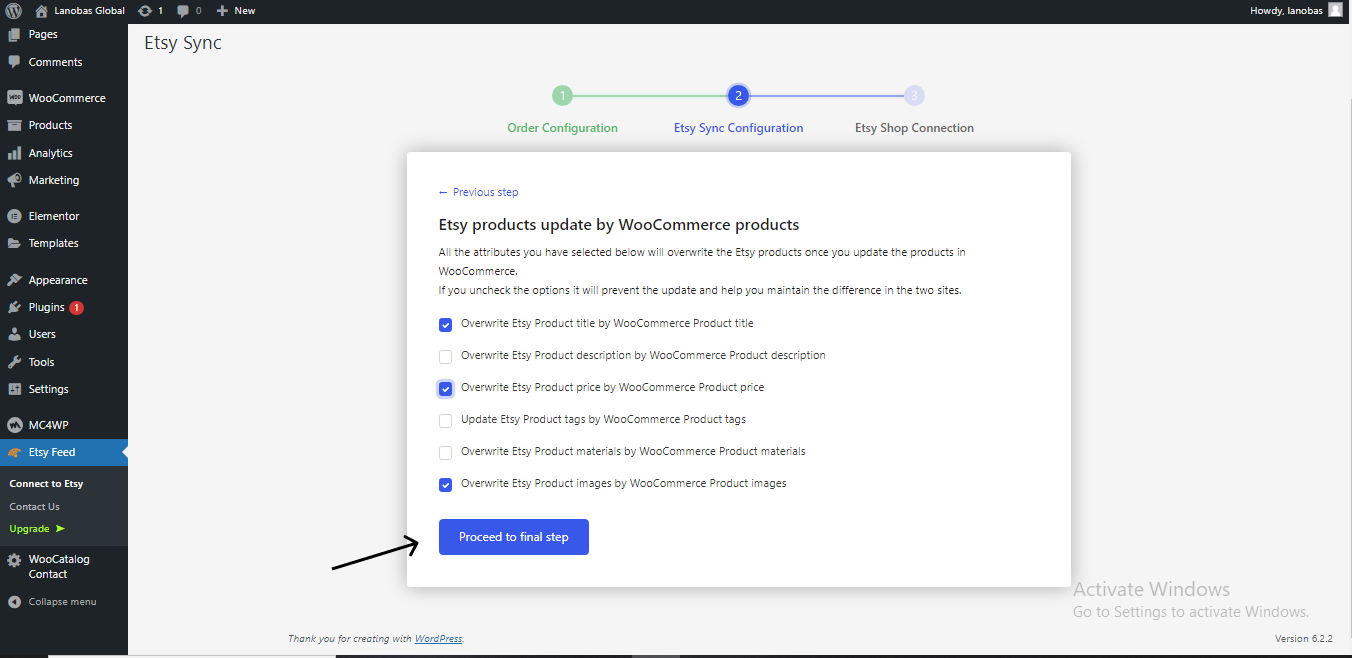This screenshot has width=1352, height=658.
Task: Click the Tools wrench icon
Action: 14,362
